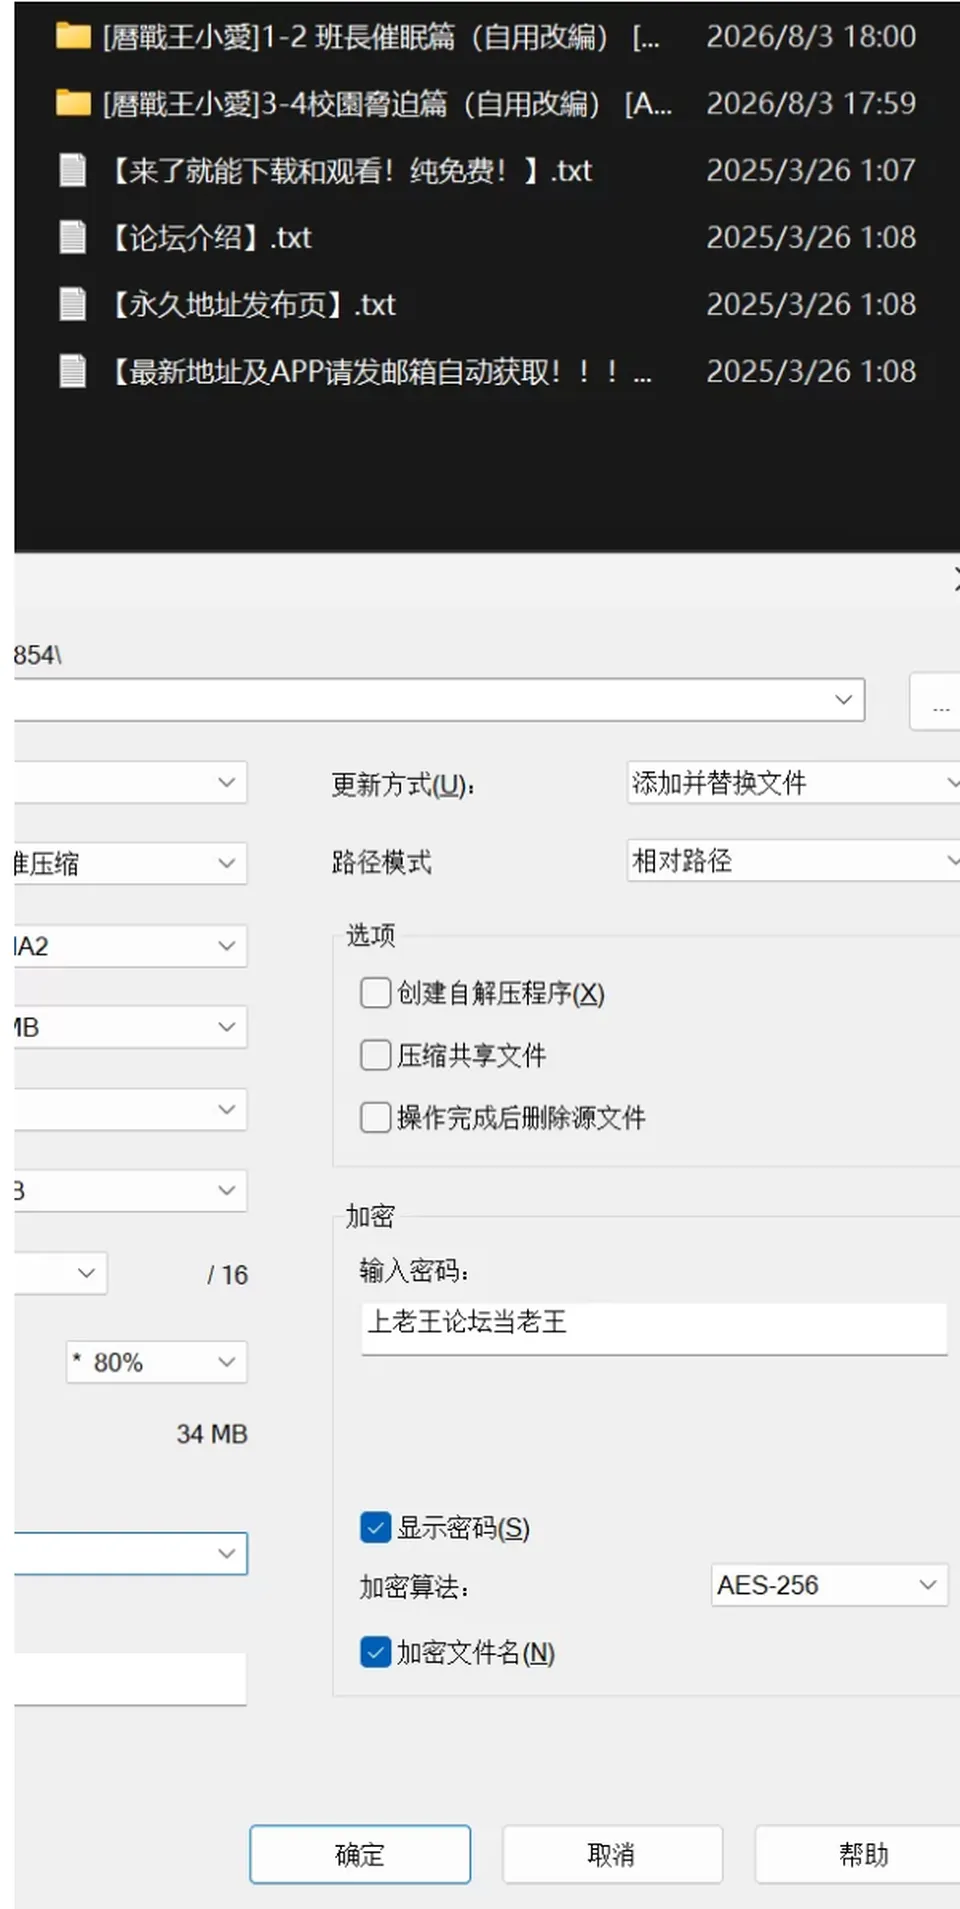Click the 确定 button

[x=360, y=1854]
